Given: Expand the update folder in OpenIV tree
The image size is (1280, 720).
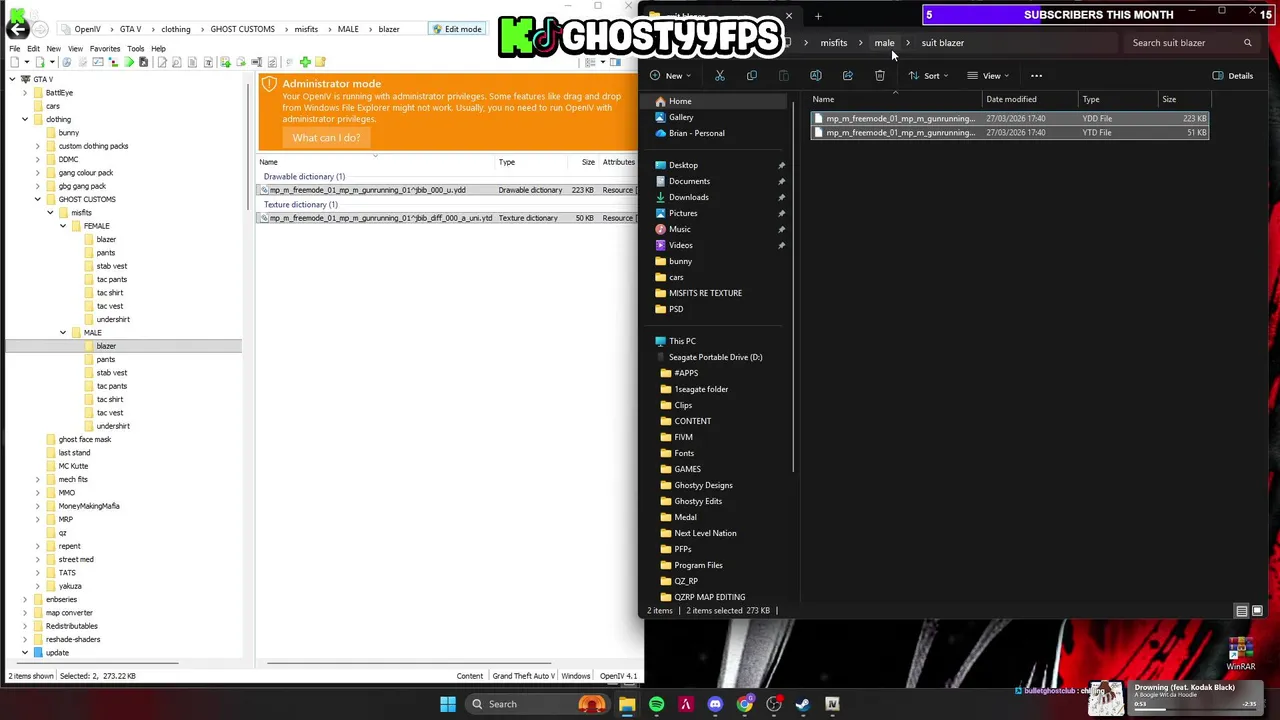Looking at the screenshot, I should pos(25,652).
